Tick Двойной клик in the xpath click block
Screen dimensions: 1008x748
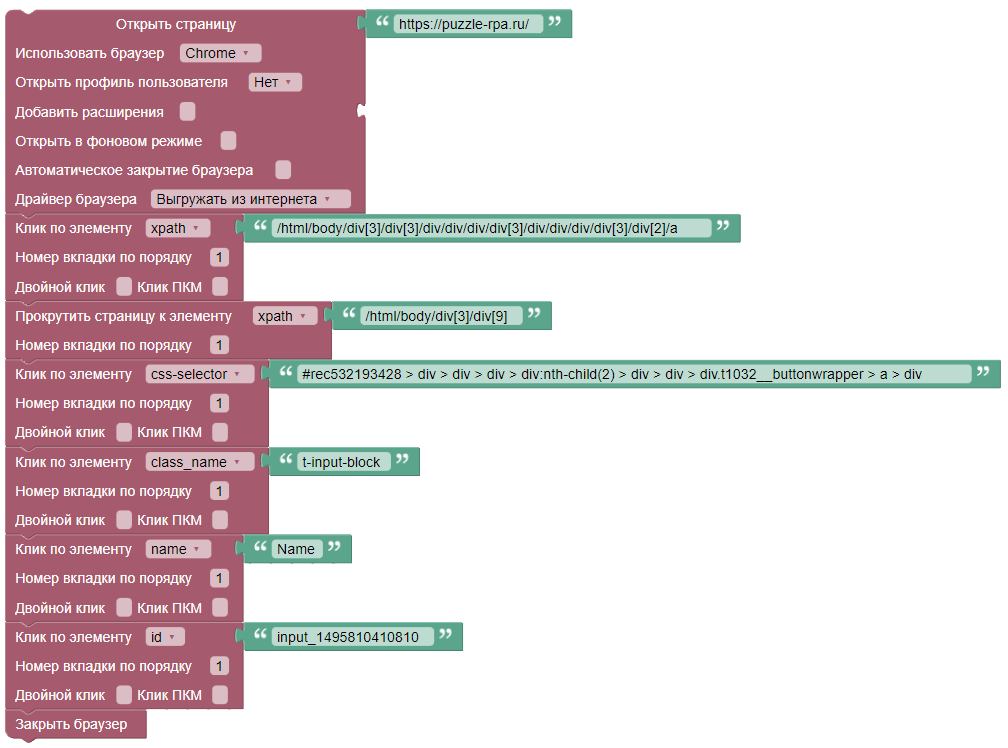(x=124, y=287)
